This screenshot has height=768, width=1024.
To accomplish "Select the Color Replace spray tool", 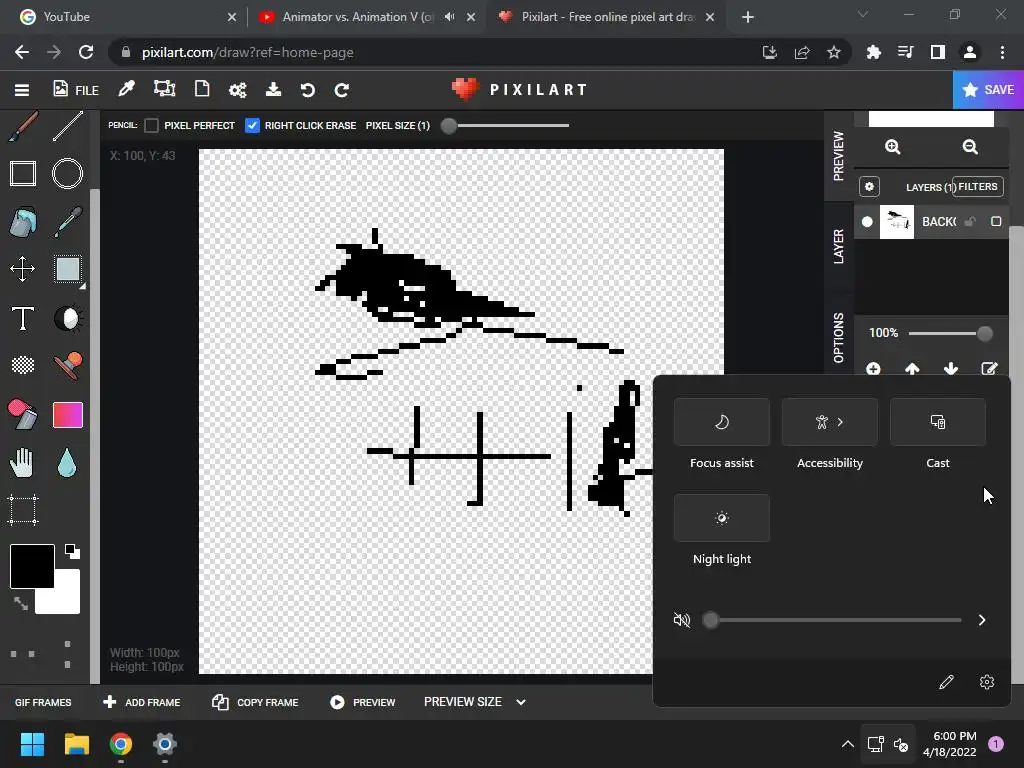I will 23,415.
